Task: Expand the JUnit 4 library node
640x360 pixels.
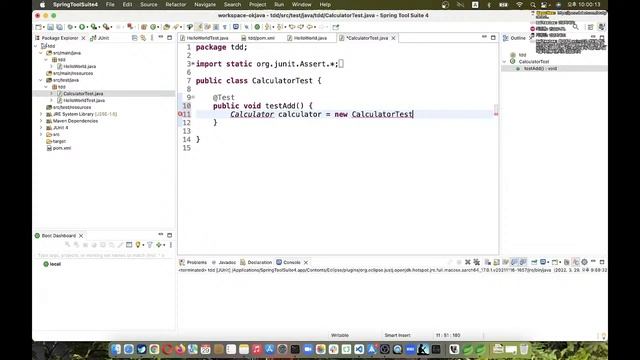Action: coord(41,128)
